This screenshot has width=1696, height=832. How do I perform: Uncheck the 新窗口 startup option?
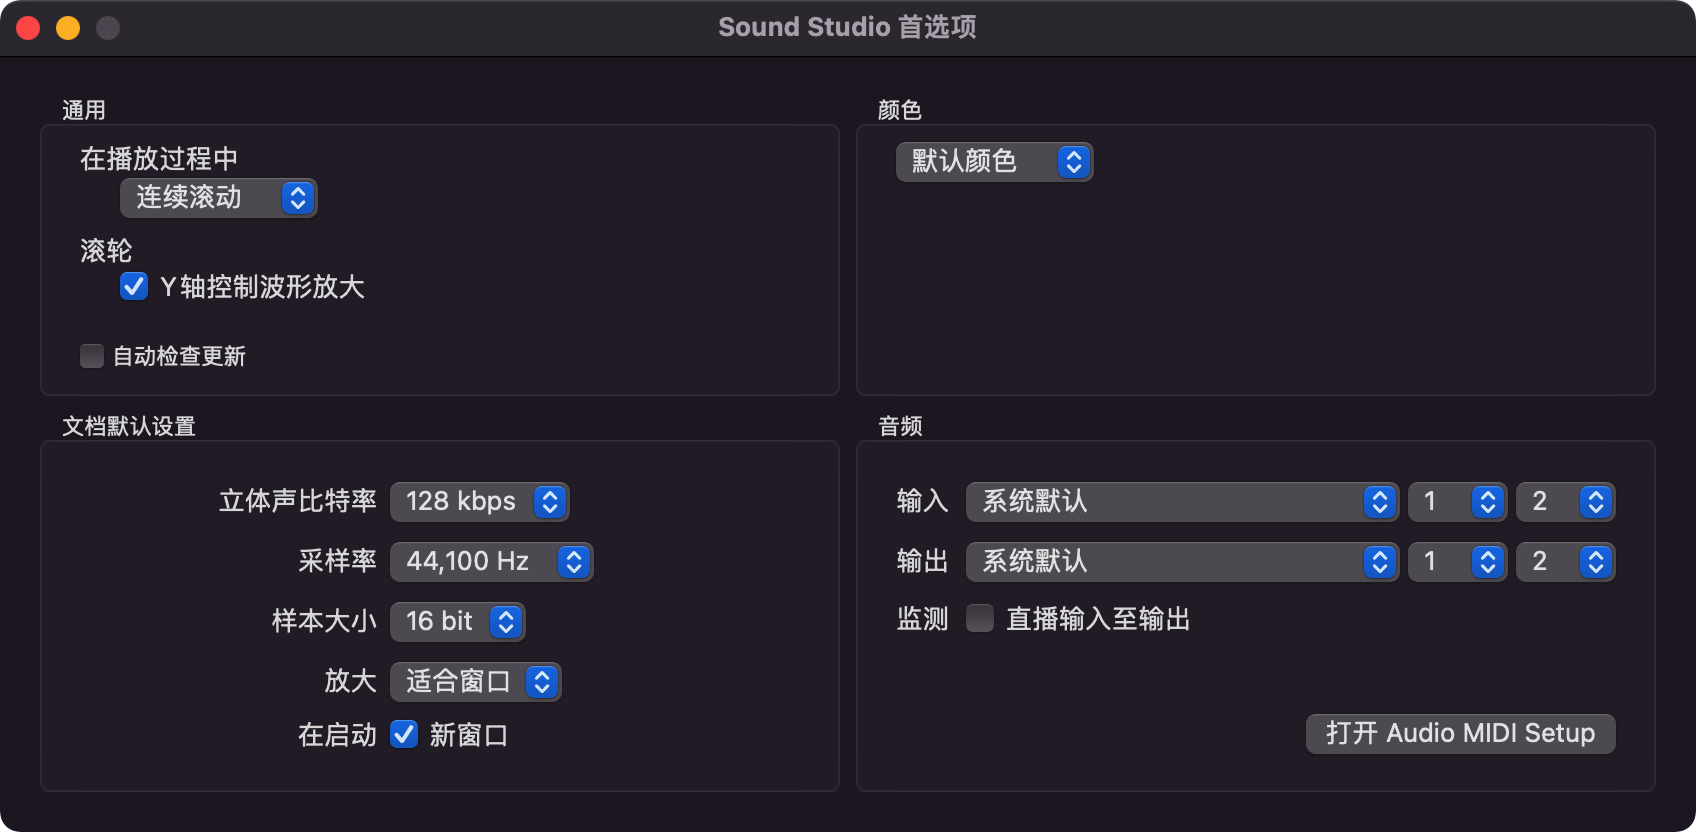[x=404, y=735]
